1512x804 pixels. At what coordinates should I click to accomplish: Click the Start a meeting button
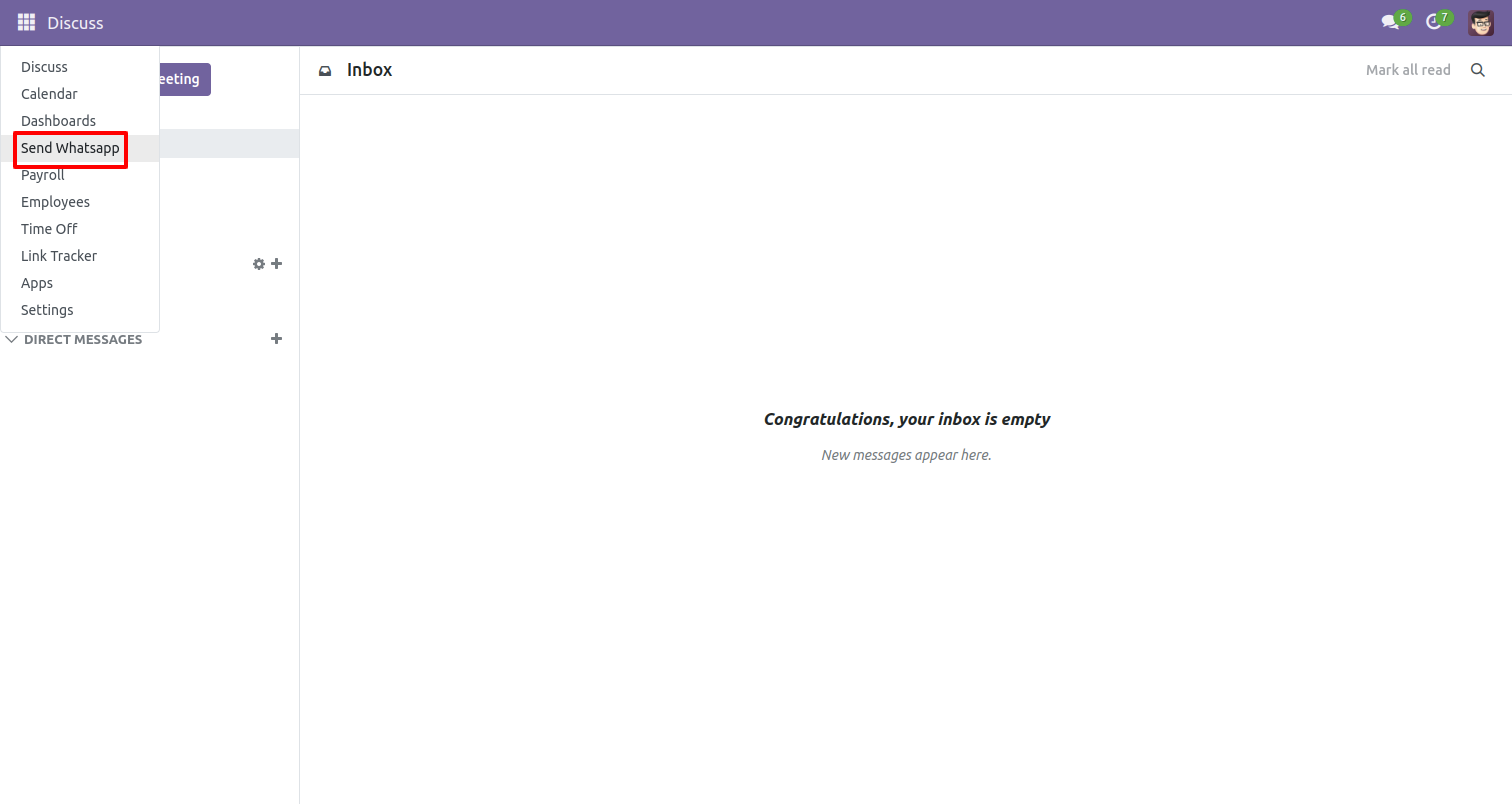185,79
